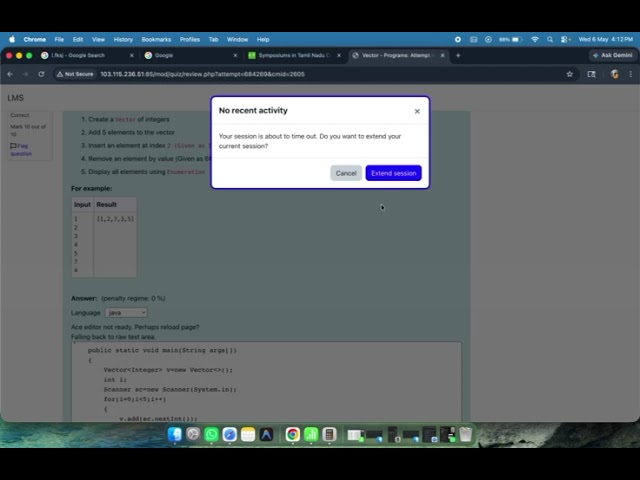Open the File menu
This screenshot has width=640, height=480.
pyautogui.click(x=59, y=40)
